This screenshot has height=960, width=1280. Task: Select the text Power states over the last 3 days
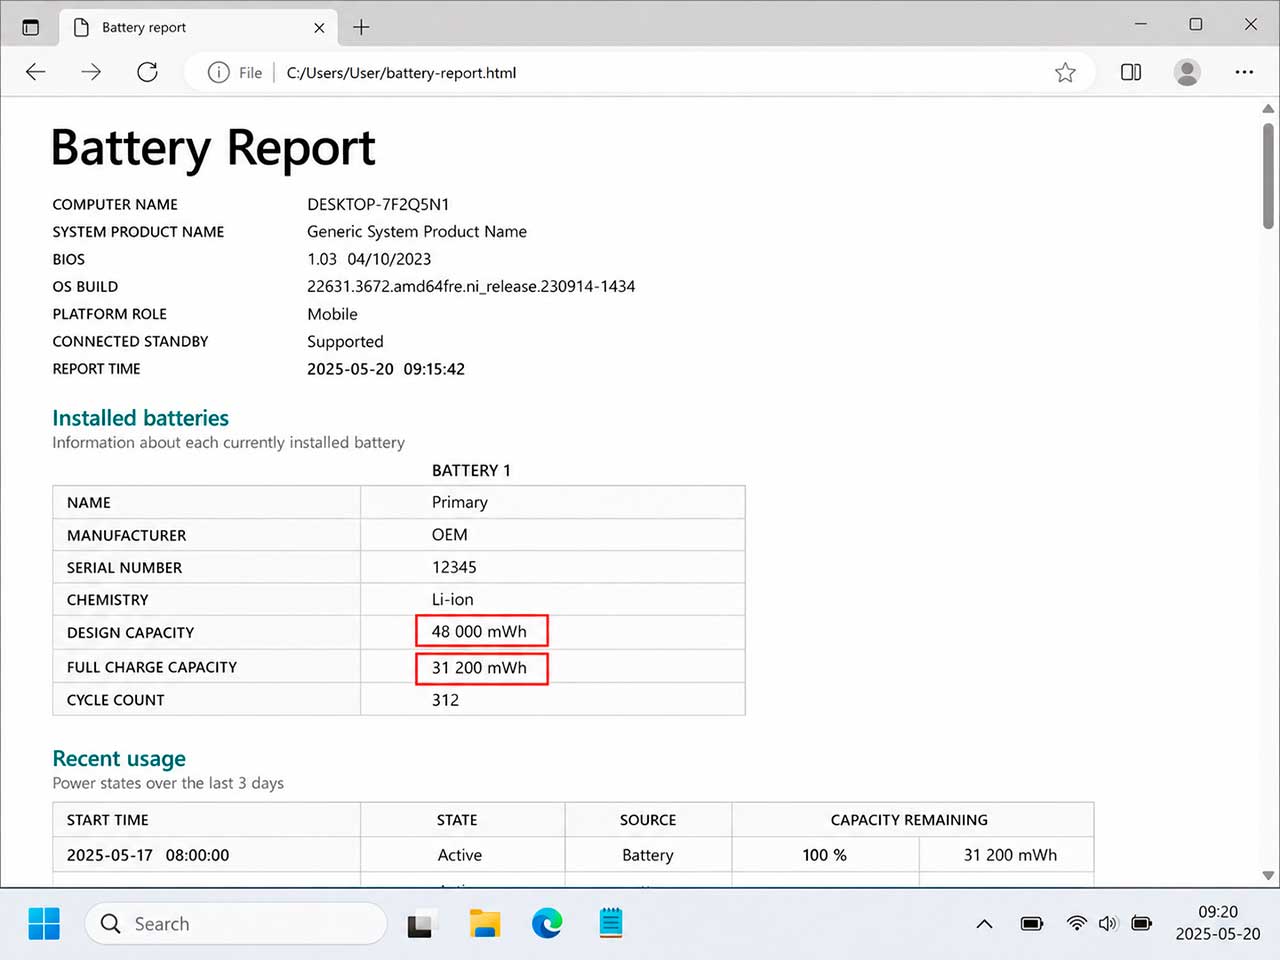(x=168, y=783)
